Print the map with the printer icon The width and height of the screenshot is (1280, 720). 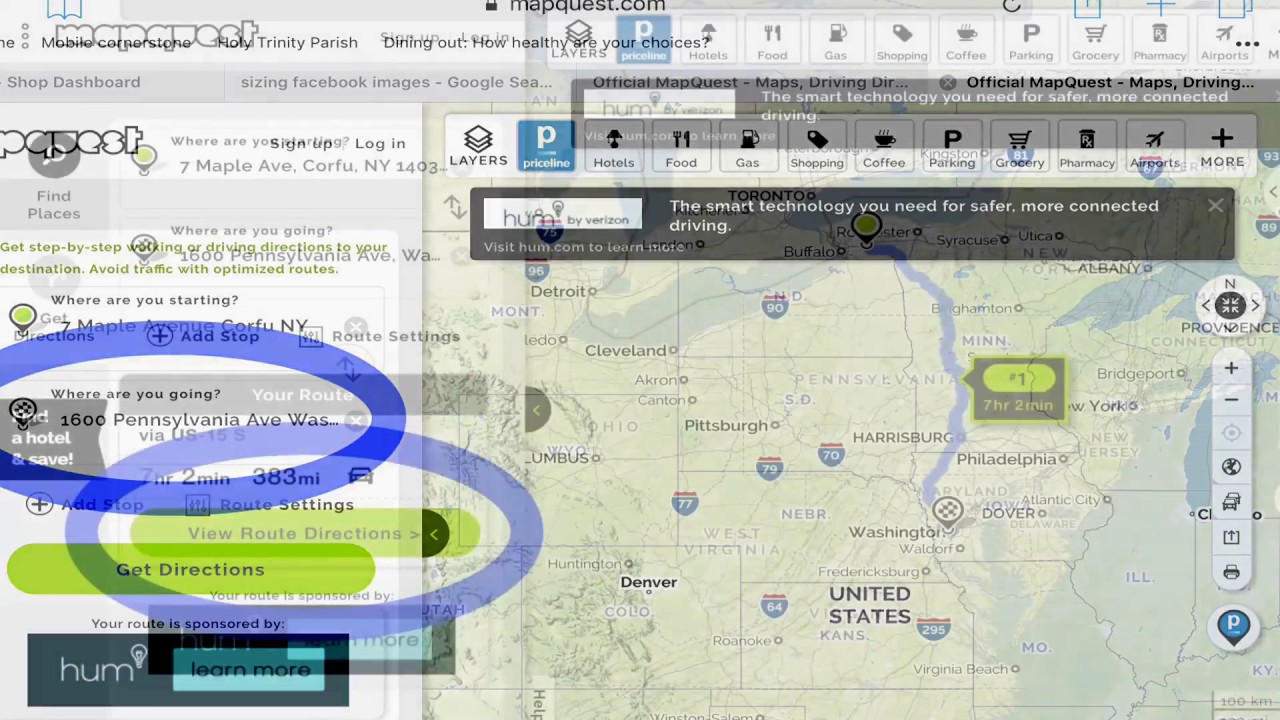[x=1232, y=573]
